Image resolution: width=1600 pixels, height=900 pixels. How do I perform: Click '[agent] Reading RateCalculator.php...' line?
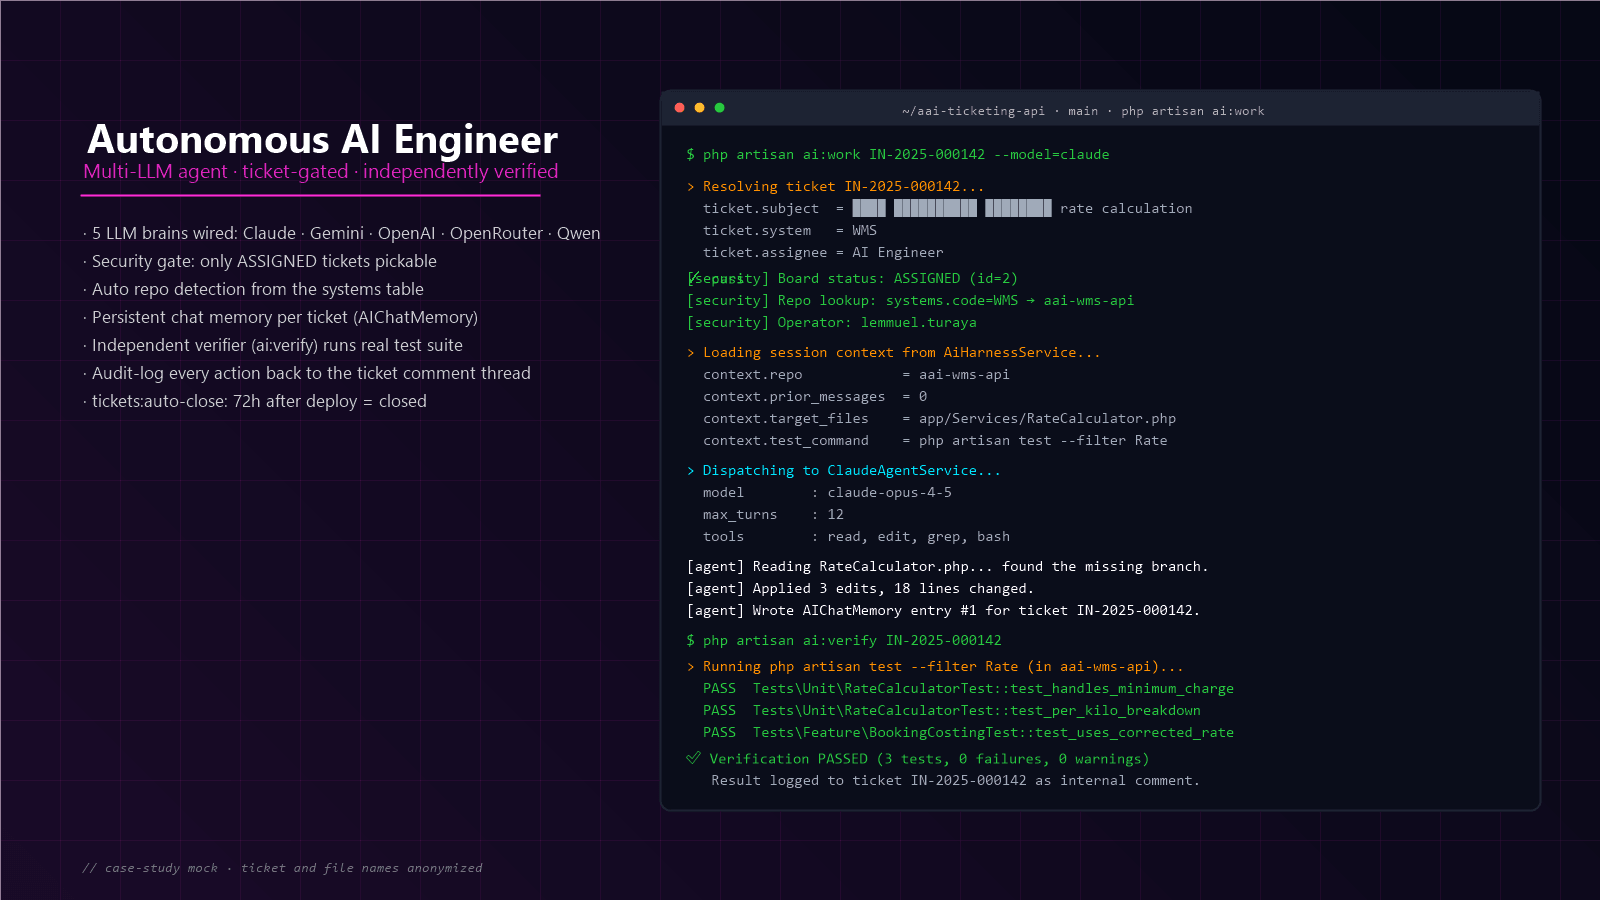[x=948, y=567]
